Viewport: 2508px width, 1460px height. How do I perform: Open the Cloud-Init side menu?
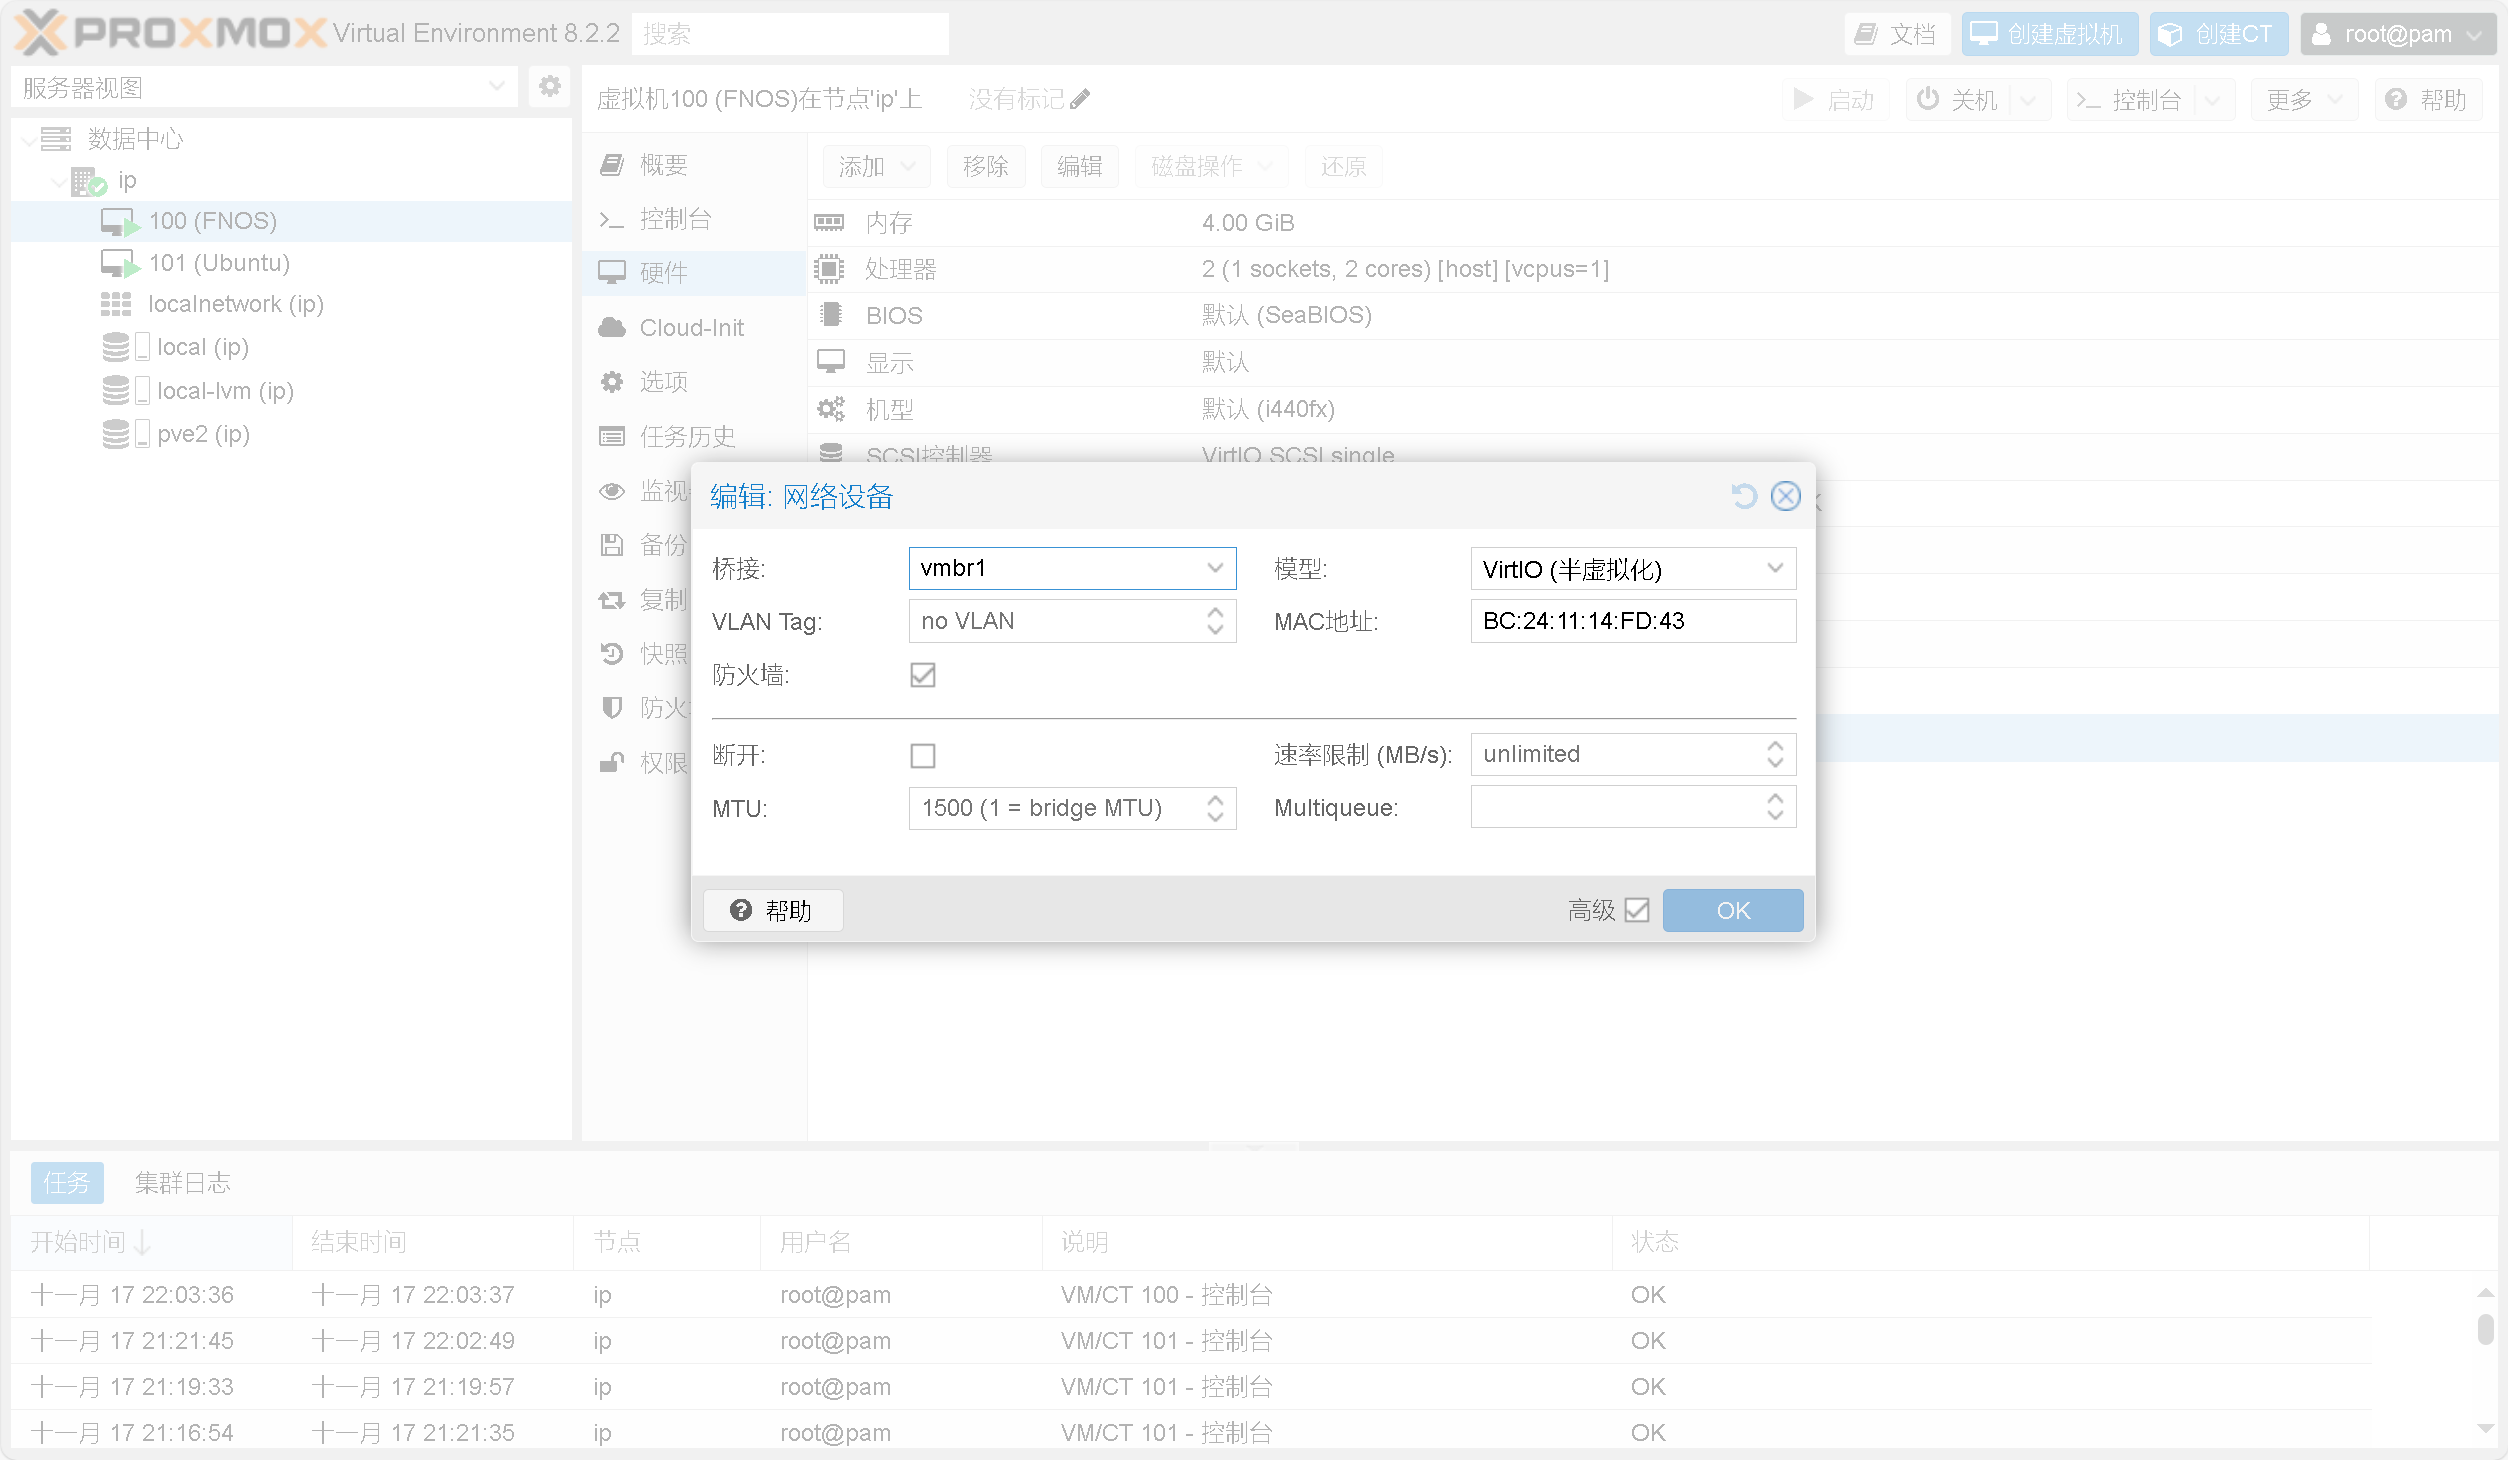pyautogui.click(x=694, y=328)
